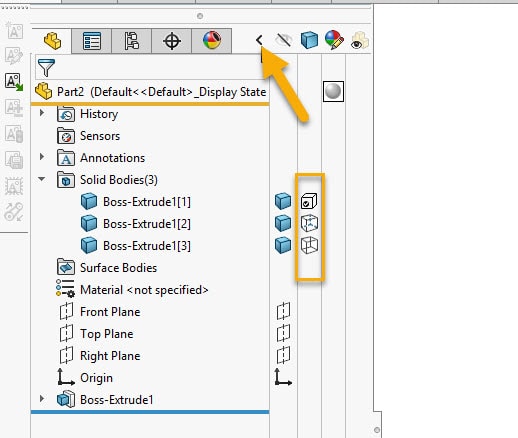Collapse the Solid Bodies(3) folder
Viewport: 518px width, 438px height.
[42, 179]
